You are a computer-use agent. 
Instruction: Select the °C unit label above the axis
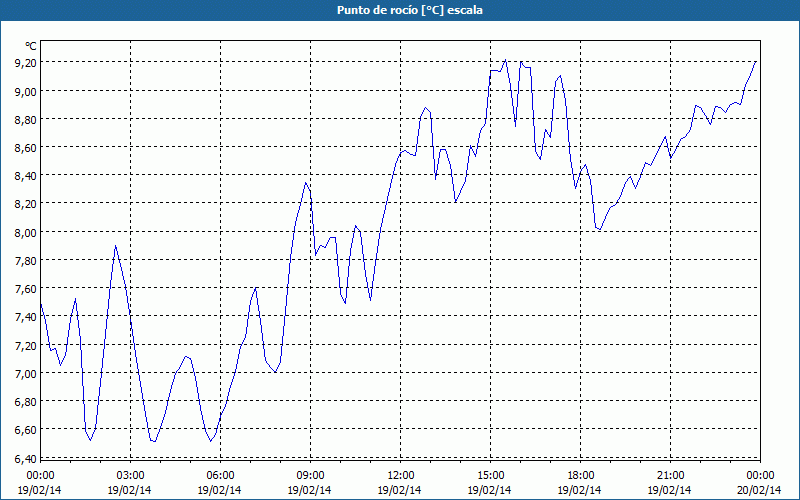[x=31, y=46]
